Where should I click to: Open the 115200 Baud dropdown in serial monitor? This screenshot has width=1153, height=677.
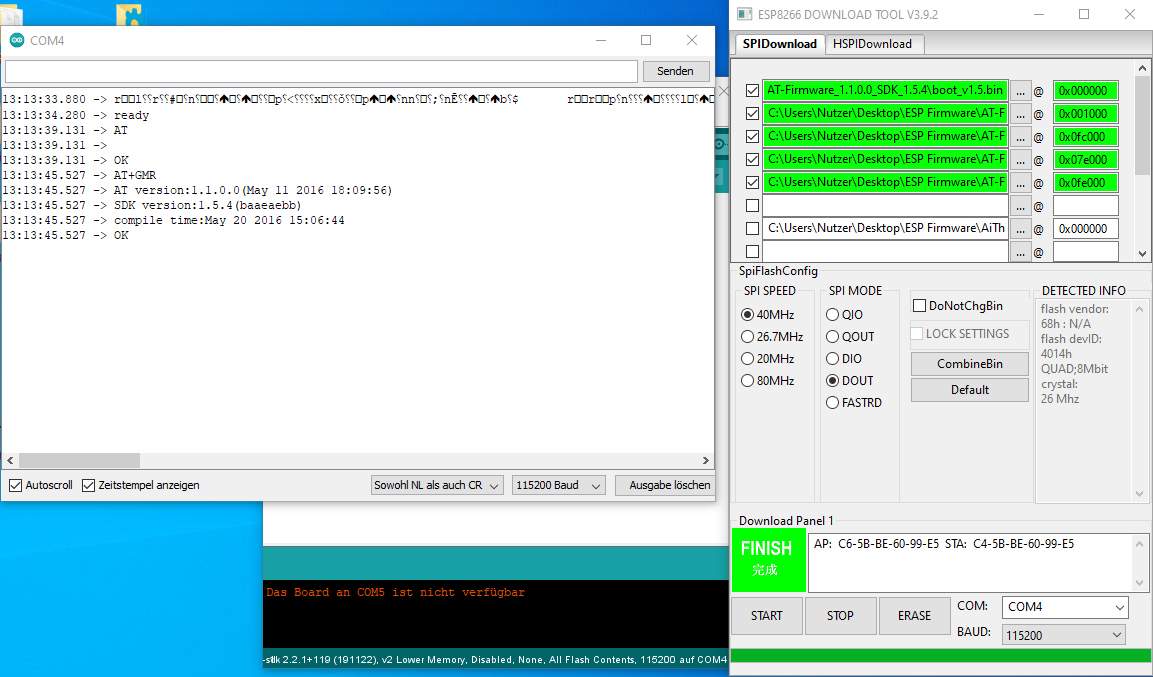[558, 485]
